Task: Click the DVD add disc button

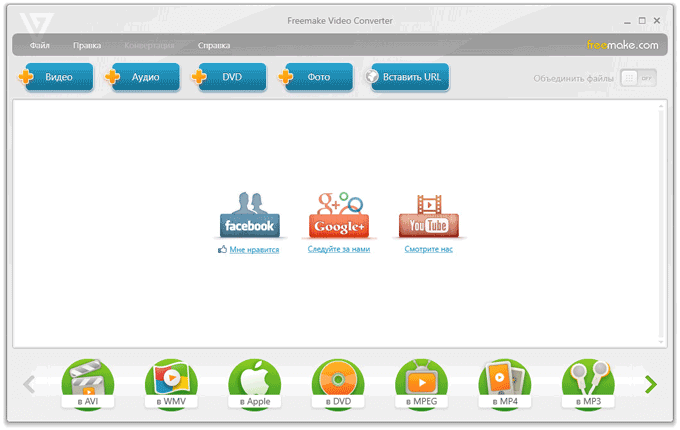Action: 231,78
